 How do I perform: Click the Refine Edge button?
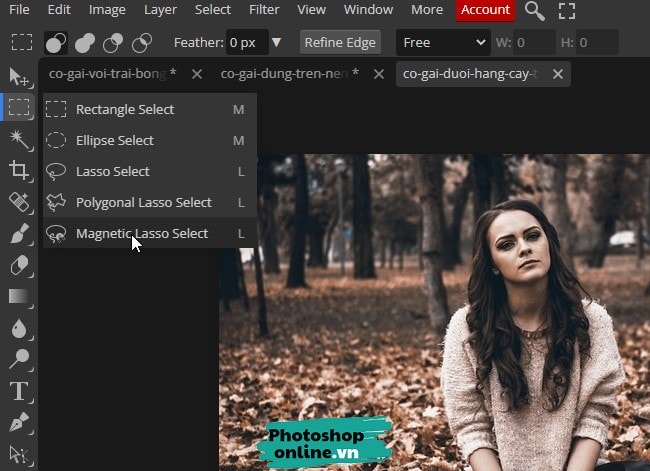(x=340, y=43)
